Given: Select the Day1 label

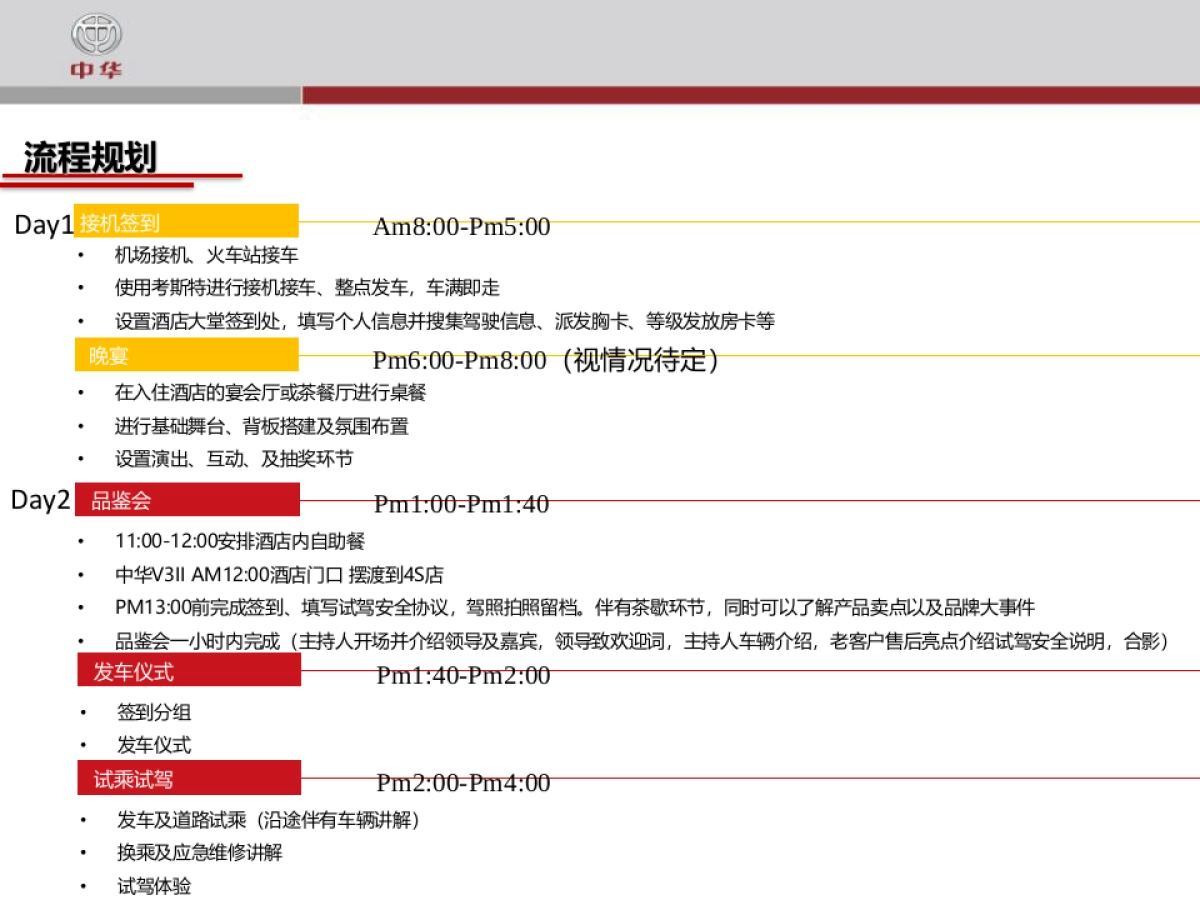Looking at the screenshot, I should (41, 226).
